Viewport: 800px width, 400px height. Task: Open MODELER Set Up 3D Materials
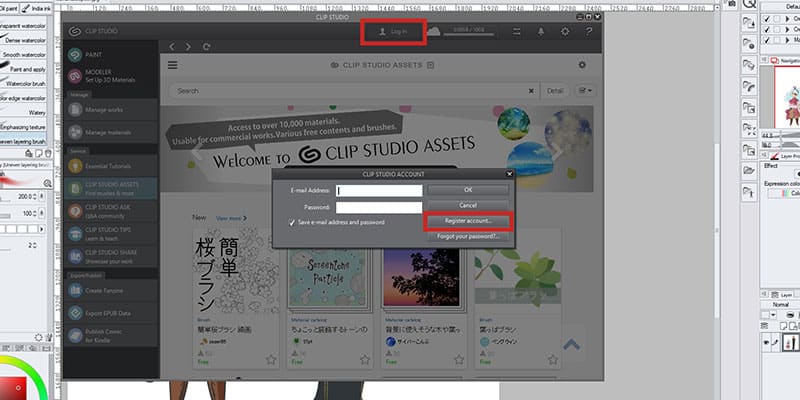[x=111, y=76]
